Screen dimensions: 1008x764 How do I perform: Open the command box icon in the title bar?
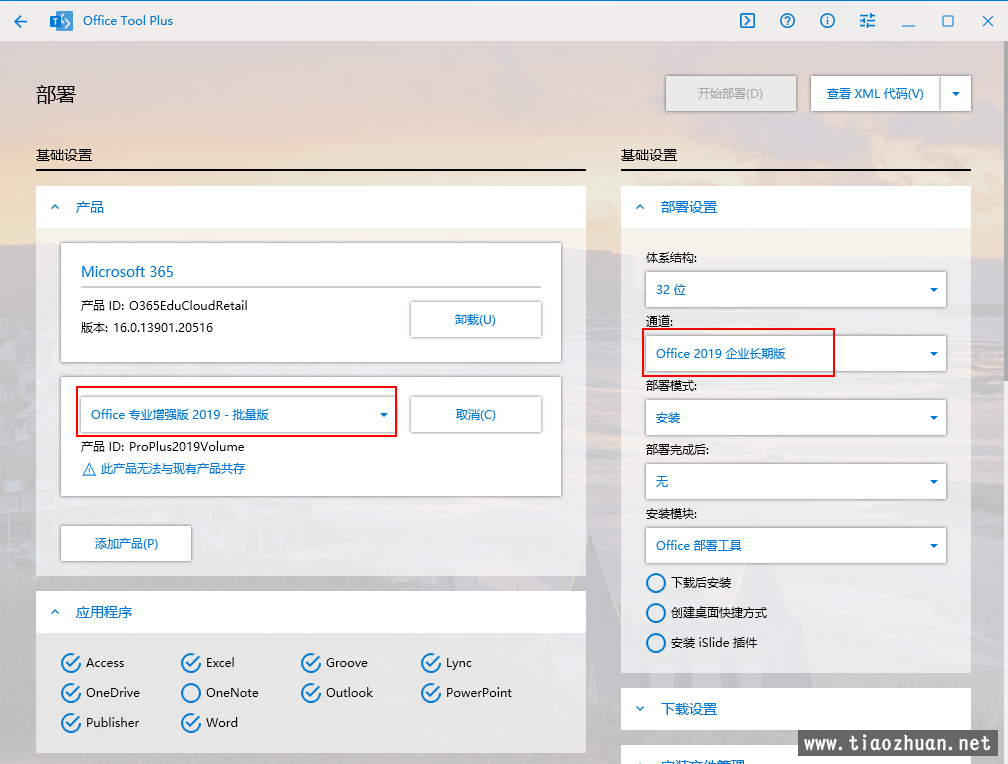tap(747, 21)
